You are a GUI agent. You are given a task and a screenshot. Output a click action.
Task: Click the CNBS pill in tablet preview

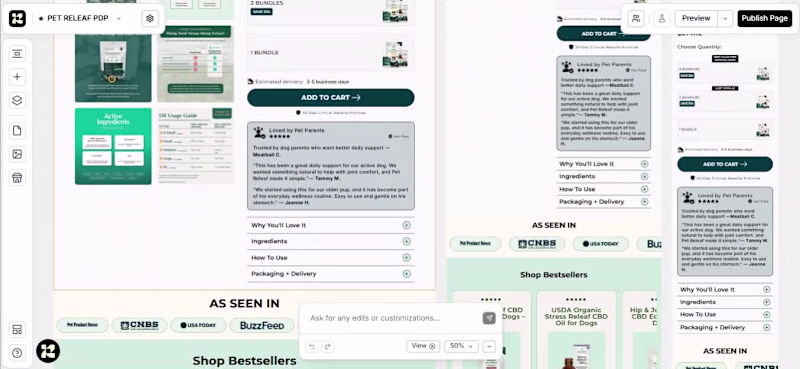[x=537, y=244]
